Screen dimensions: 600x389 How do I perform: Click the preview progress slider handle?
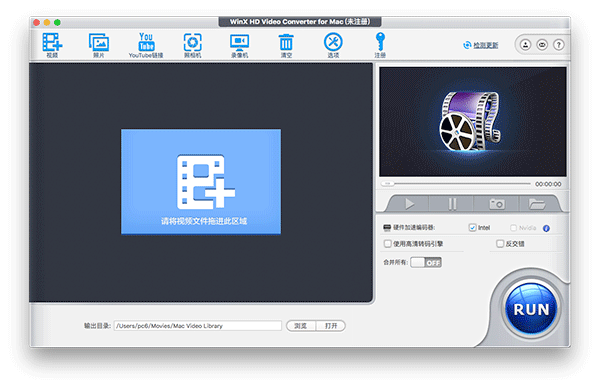pyautogui.click(x=387, y=184)
